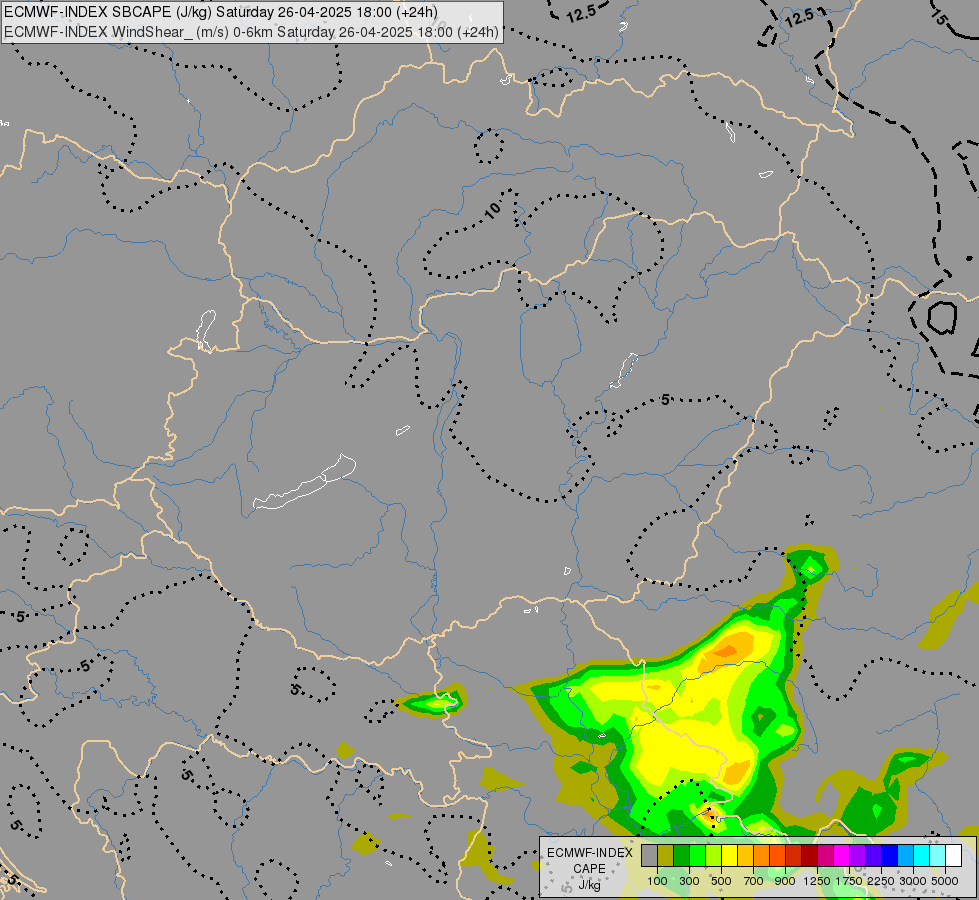Click the legend value 100
Image resolution: width=979 pixels, height=900 pixels.
coord(657,881)
